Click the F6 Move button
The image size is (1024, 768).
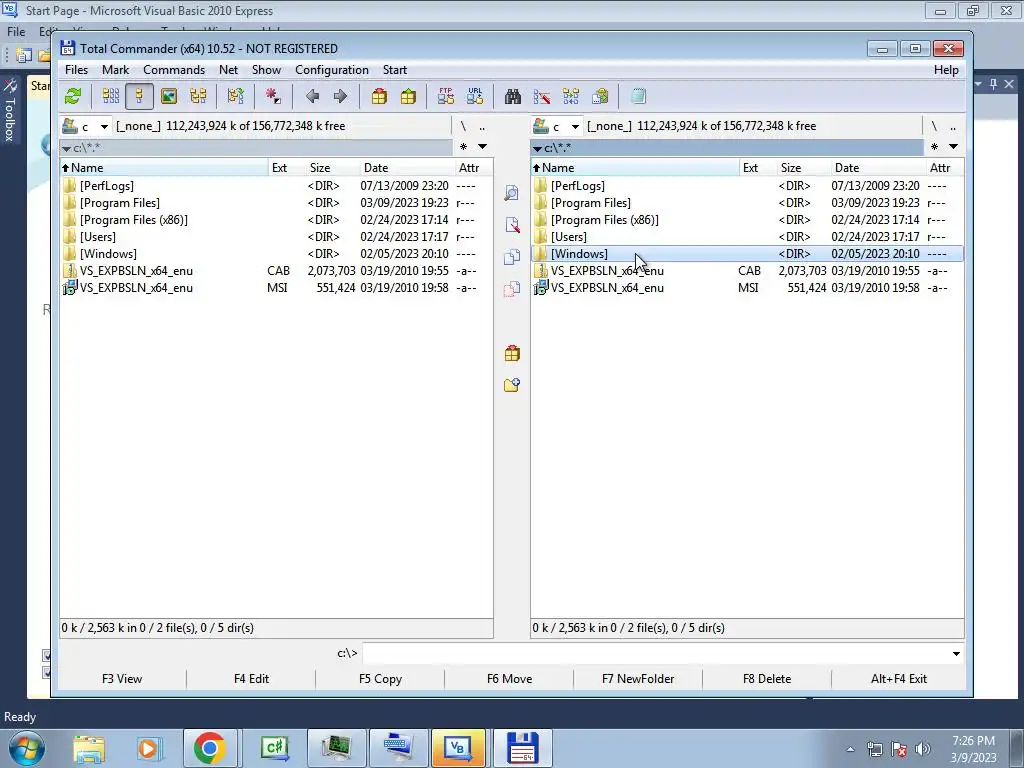pos(509,679)
